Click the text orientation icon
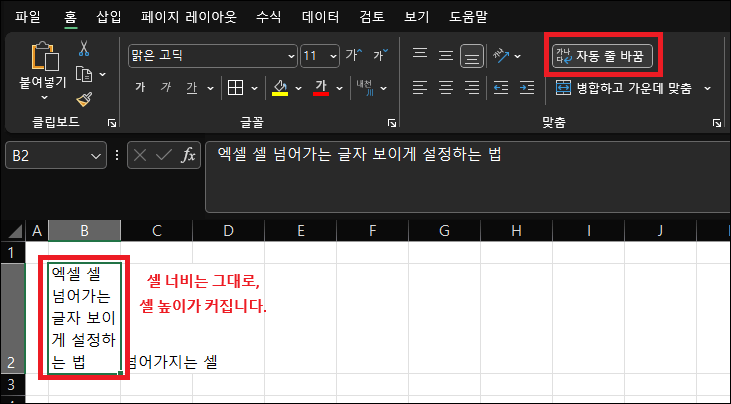Viewport: 731px width, 404px height. (501, 56)
